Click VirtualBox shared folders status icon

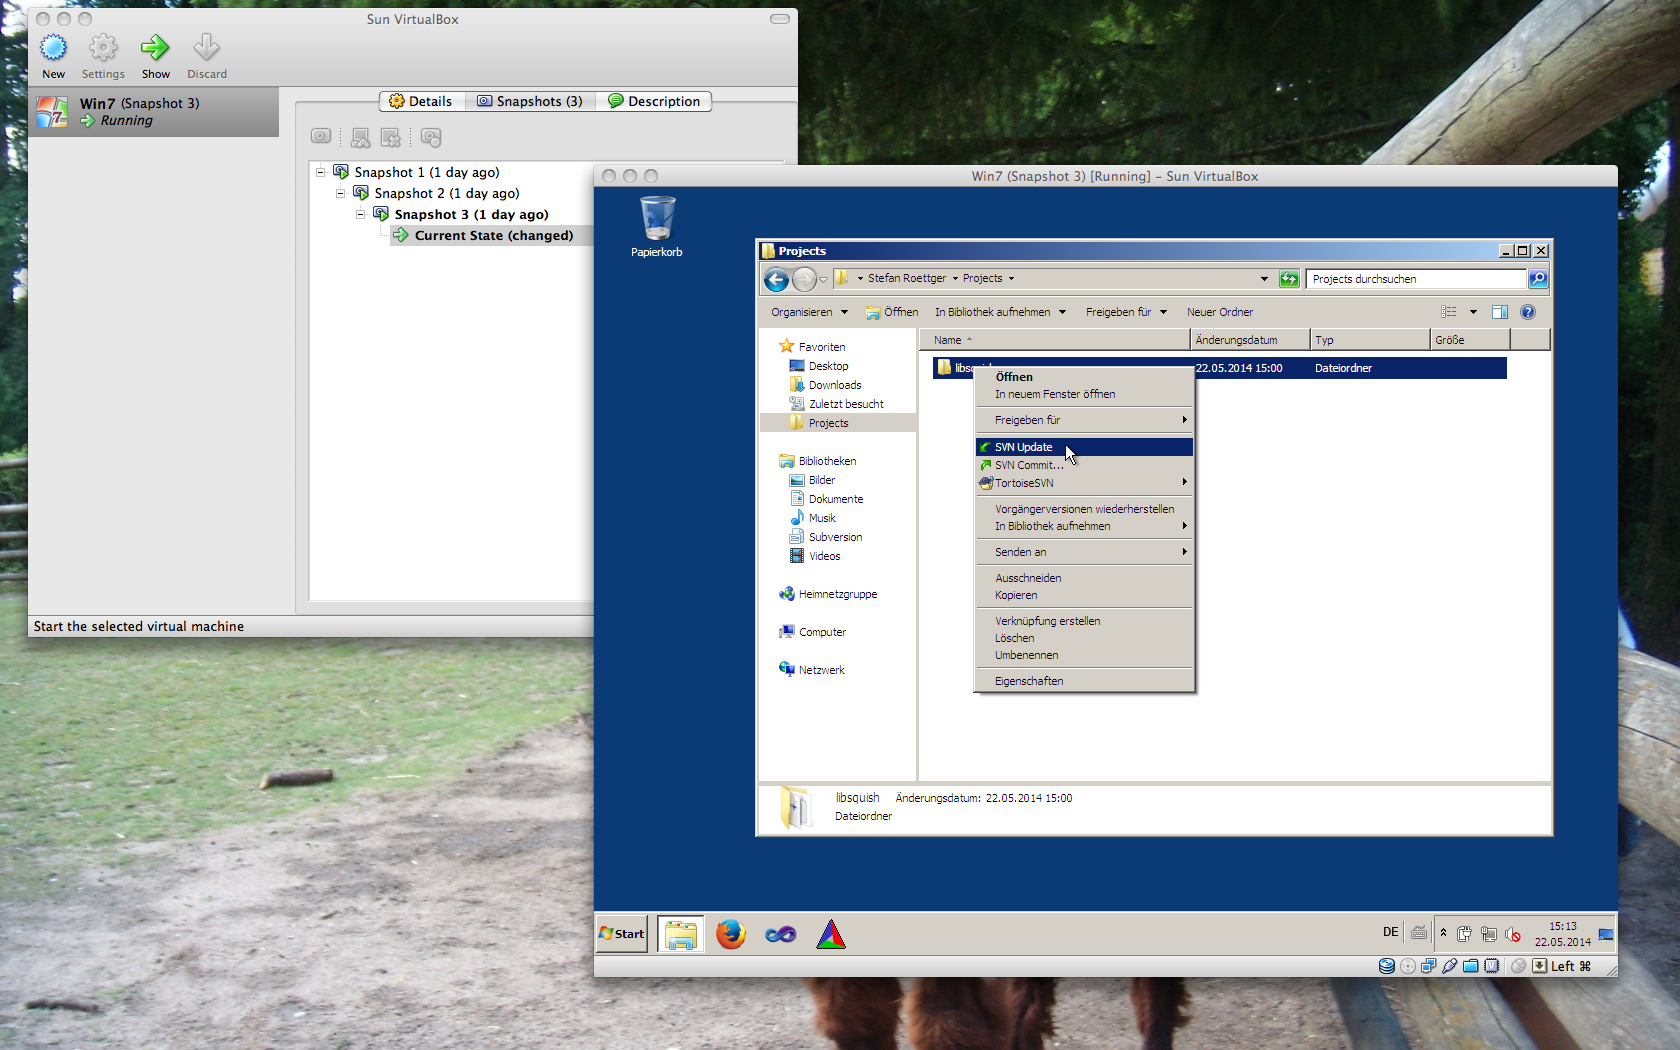(x=1471, y=966)
